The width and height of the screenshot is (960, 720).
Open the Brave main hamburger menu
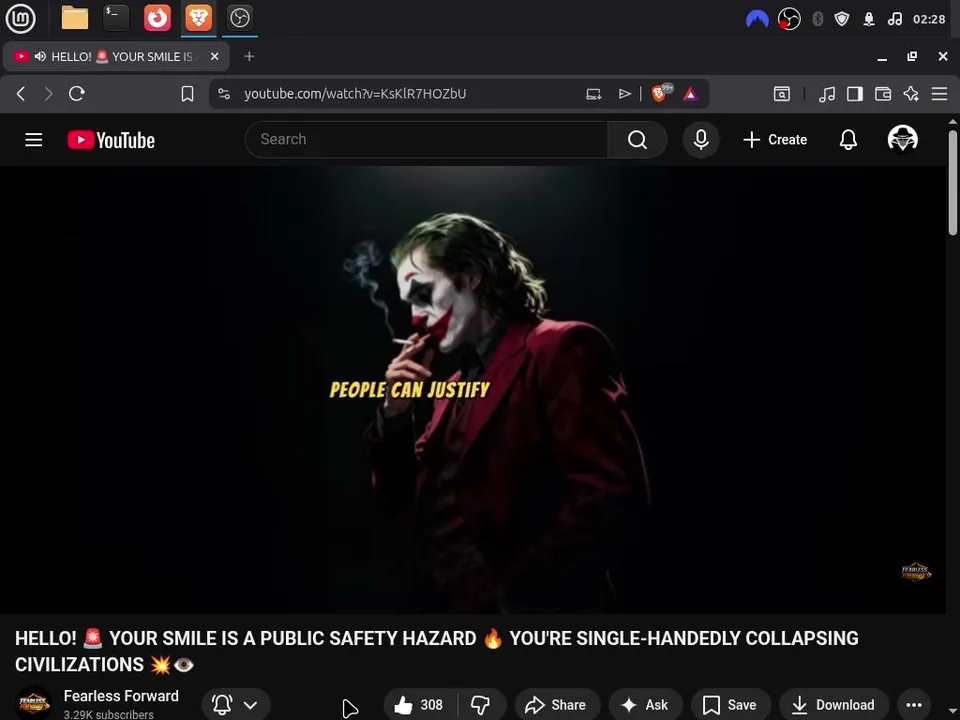tap(939, 94)
